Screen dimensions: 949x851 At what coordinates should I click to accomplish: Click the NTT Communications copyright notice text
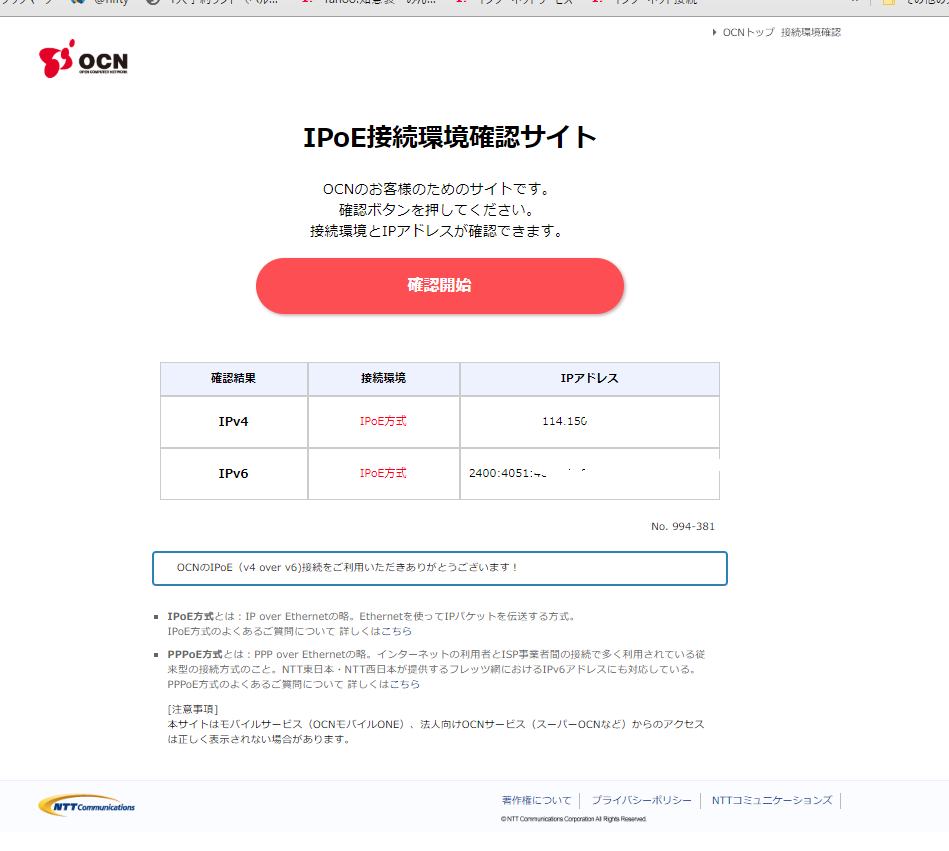click(574, 819)
